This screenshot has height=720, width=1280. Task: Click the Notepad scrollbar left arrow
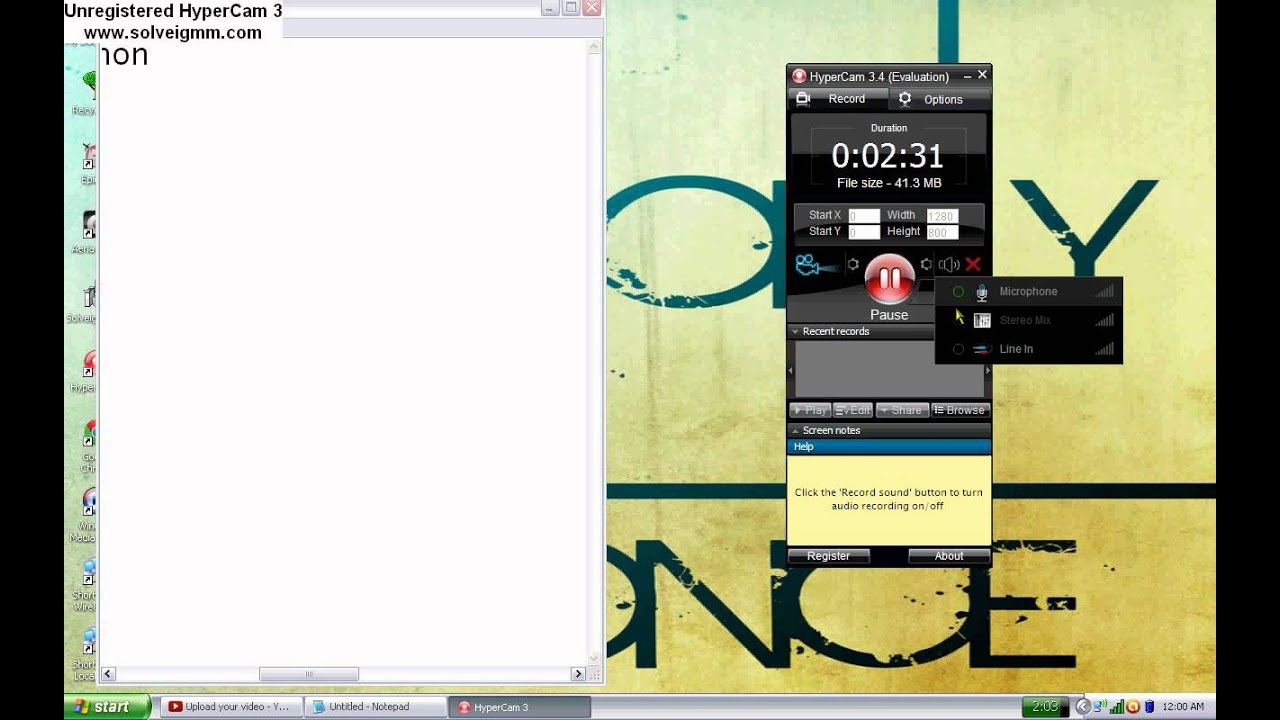pos(108,674)
